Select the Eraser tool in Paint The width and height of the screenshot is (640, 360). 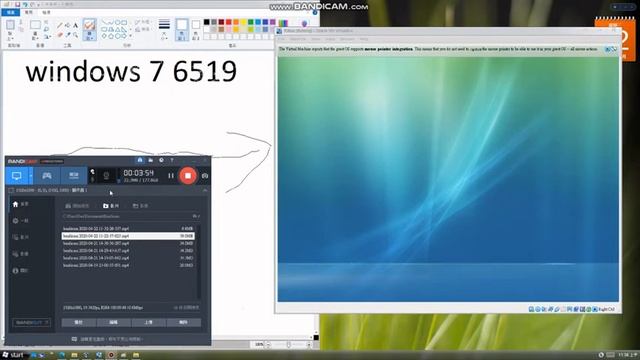pyautogui.click(x=60, y=35)
